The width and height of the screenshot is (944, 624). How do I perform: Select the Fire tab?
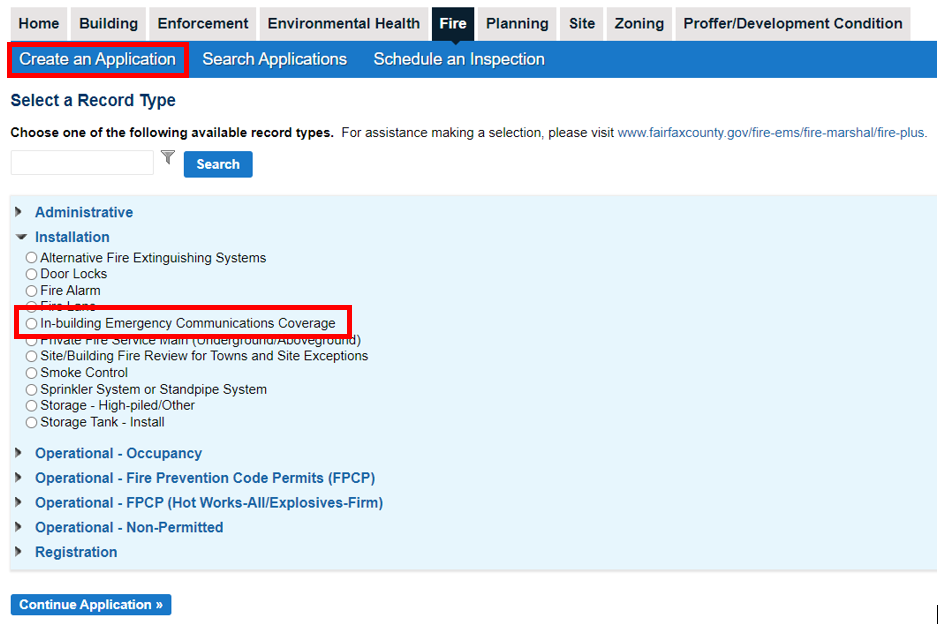pyautogui.click(x=453, y=23)
